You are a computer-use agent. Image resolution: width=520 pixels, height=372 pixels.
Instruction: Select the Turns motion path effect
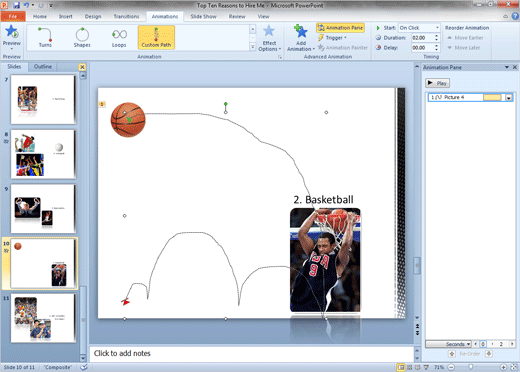[x=45, y=37]
